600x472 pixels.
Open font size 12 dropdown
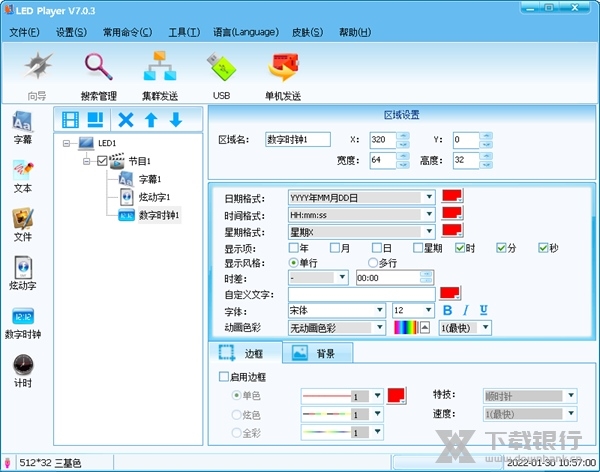click(428, 309)
